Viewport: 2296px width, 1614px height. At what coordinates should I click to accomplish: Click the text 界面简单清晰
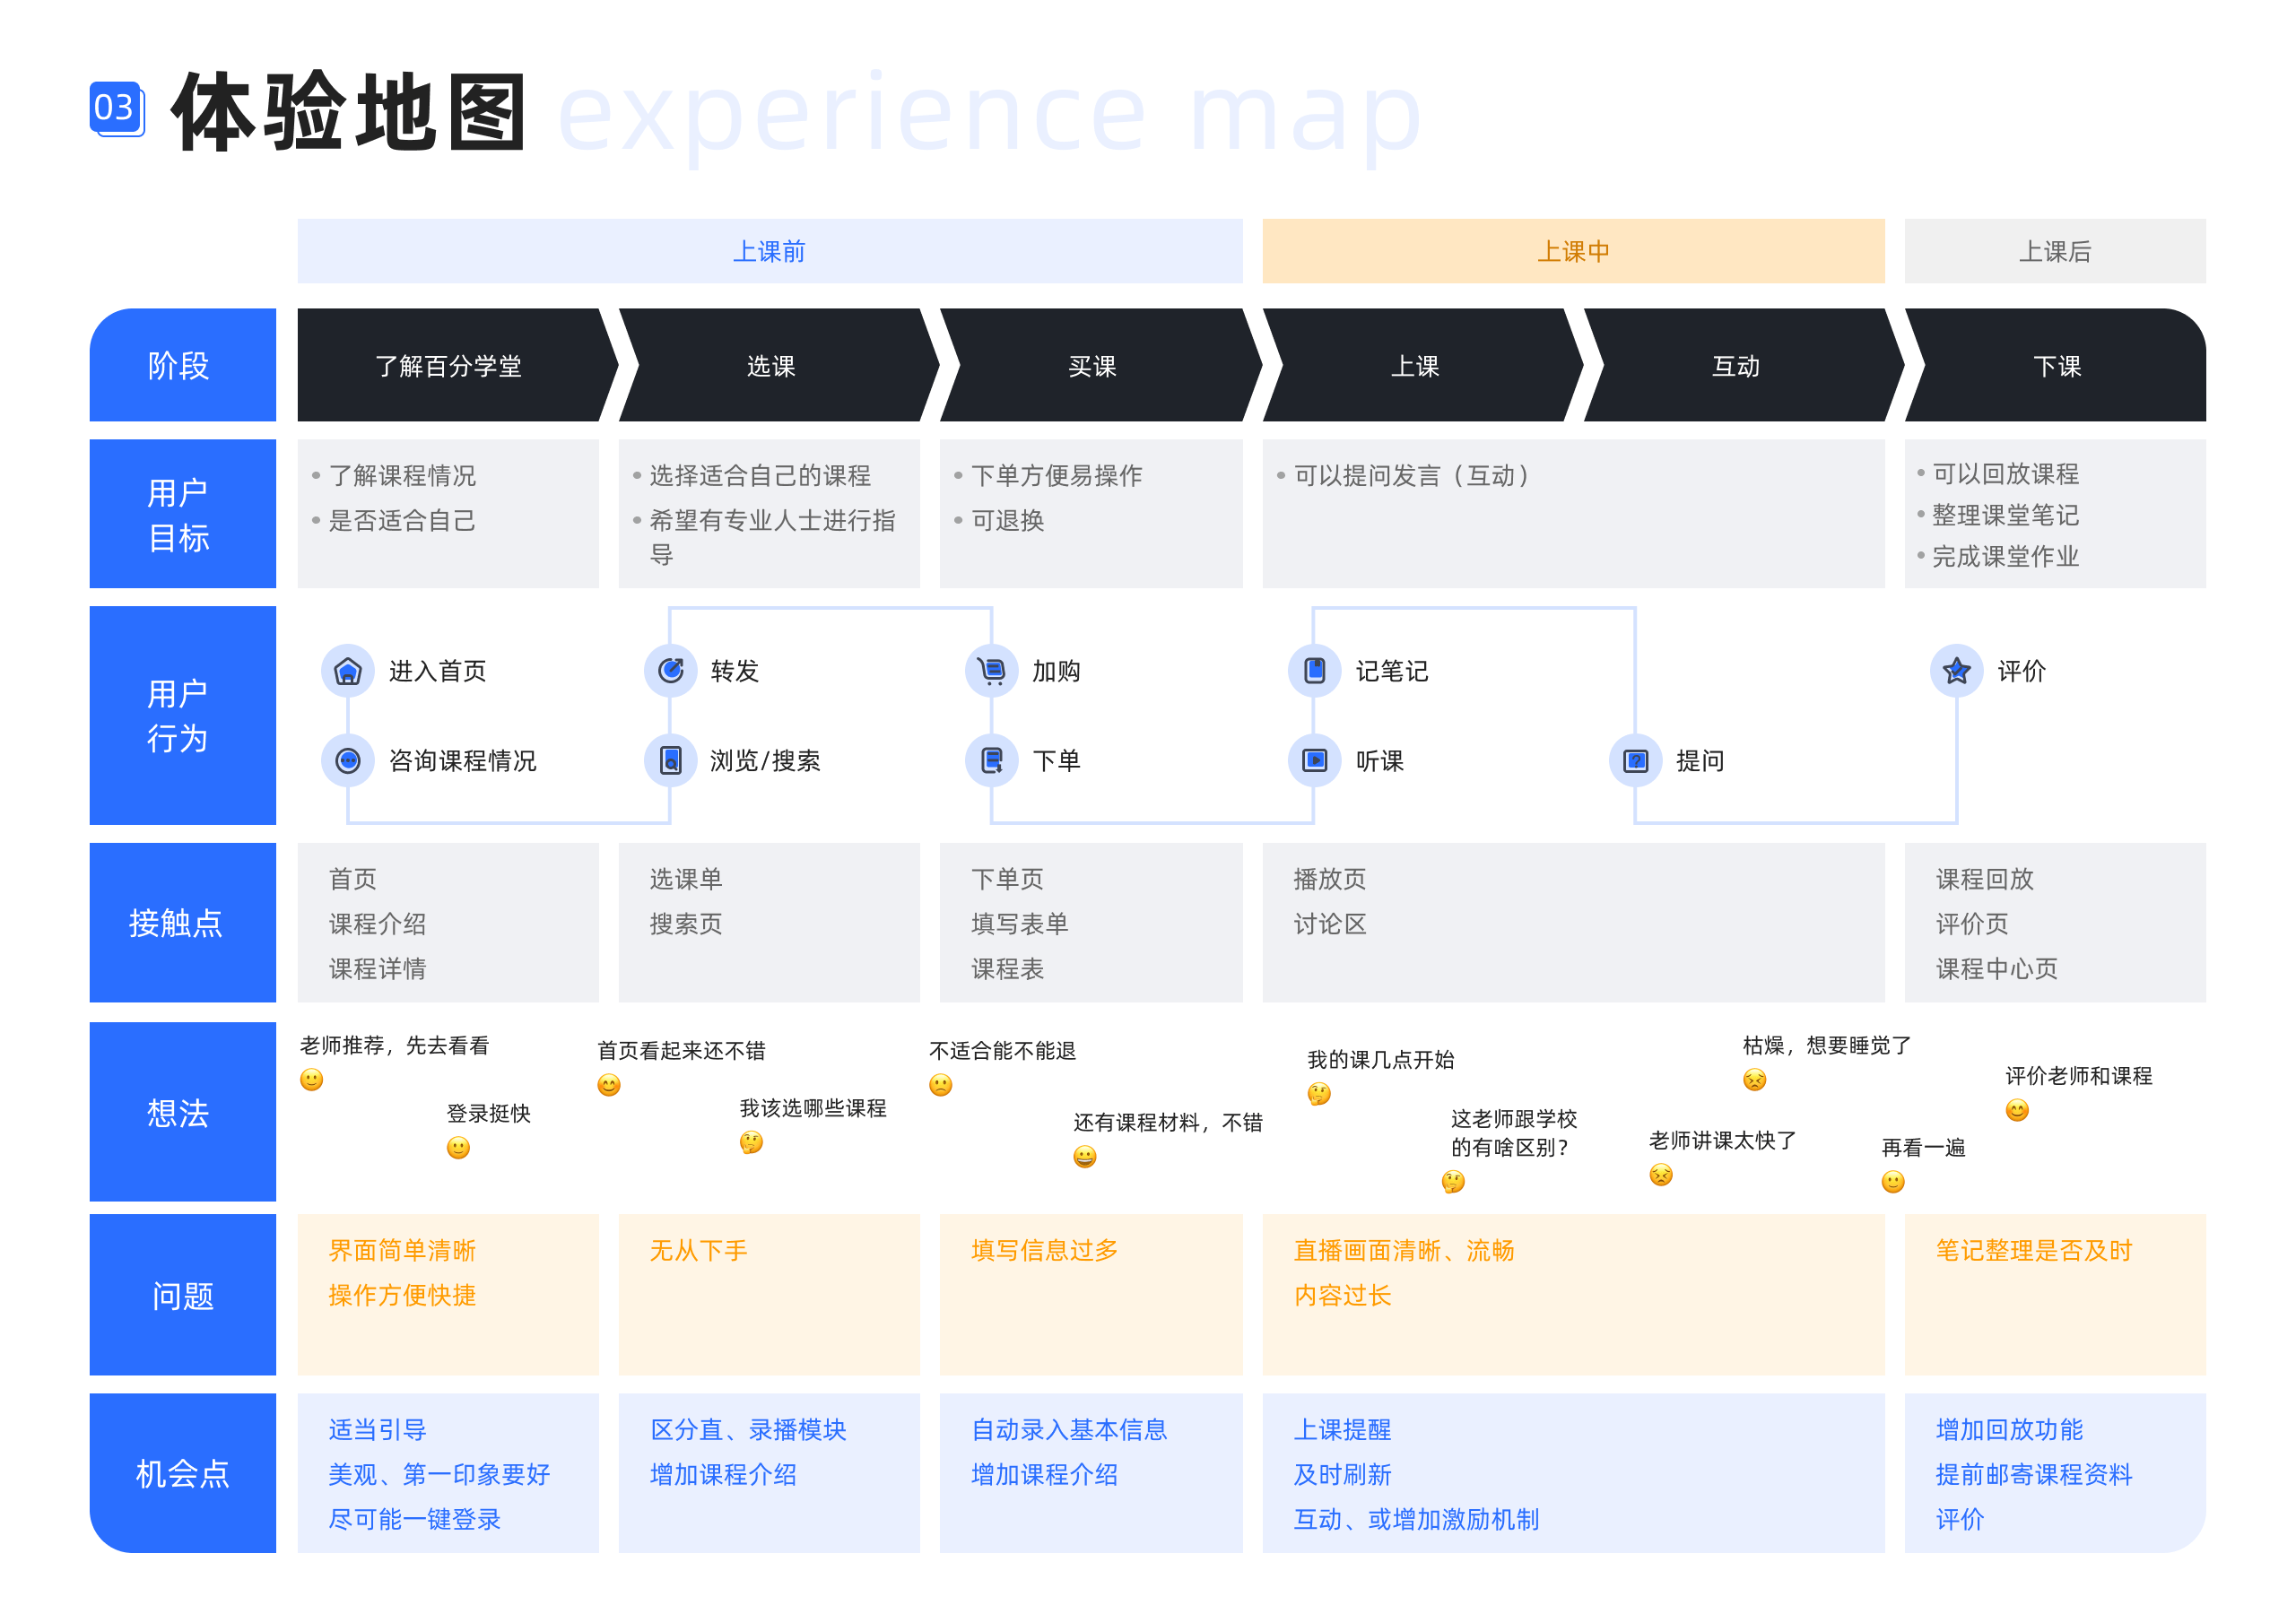402,1251
